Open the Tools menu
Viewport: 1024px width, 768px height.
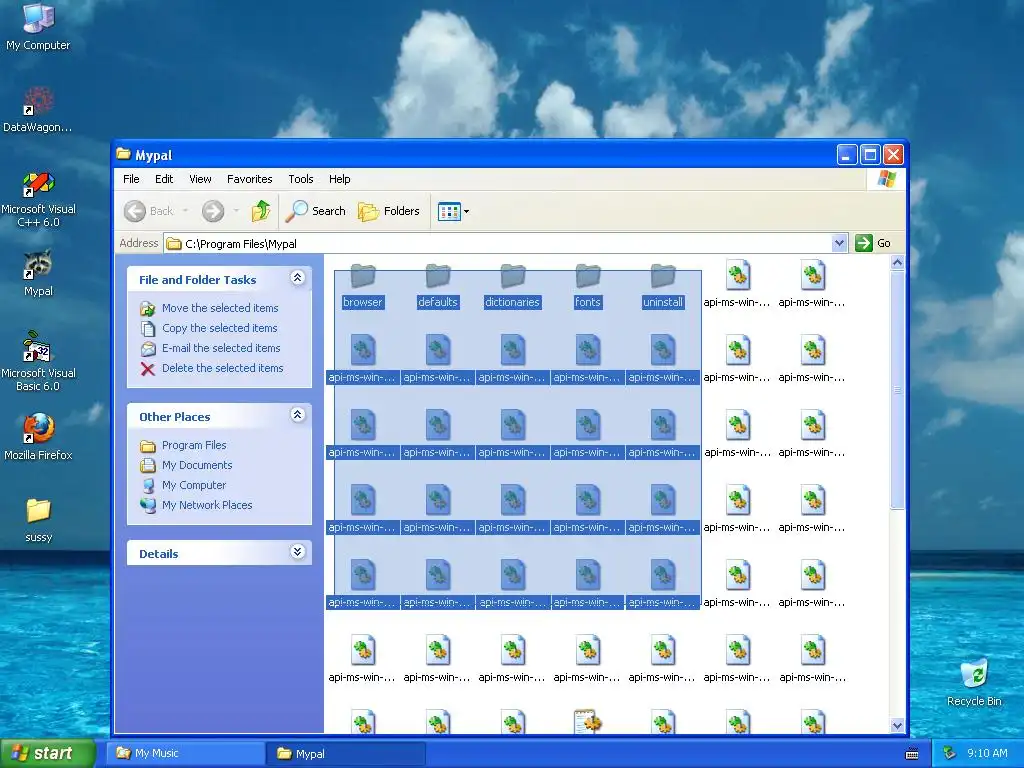[x=300, y=179]
